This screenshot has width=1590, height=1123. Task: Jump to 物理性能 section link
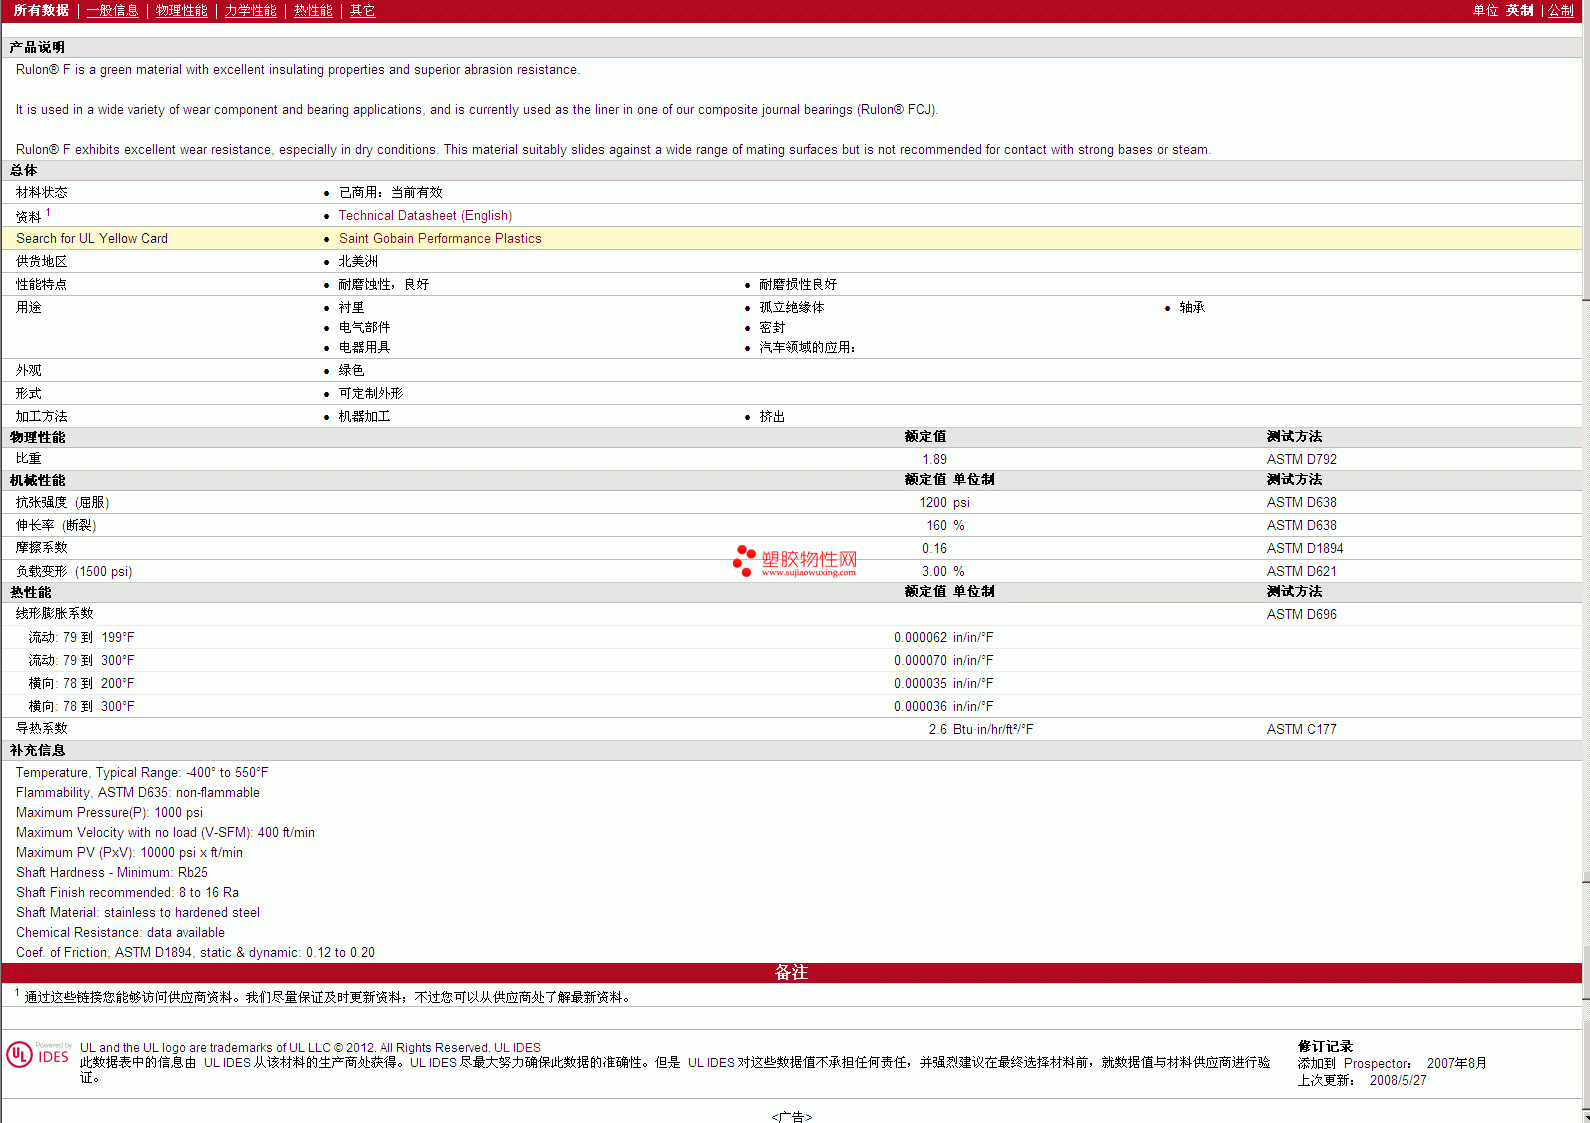click(x=181, y=10)
